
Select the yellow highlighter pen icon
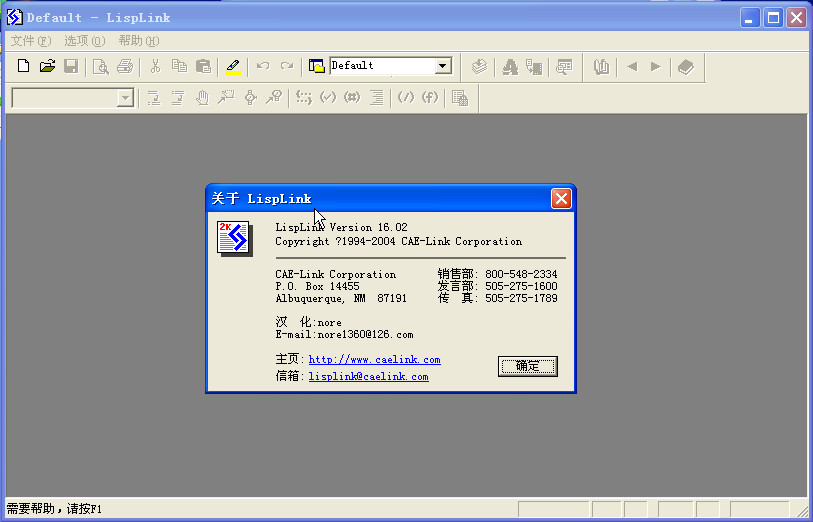(233, 66)
